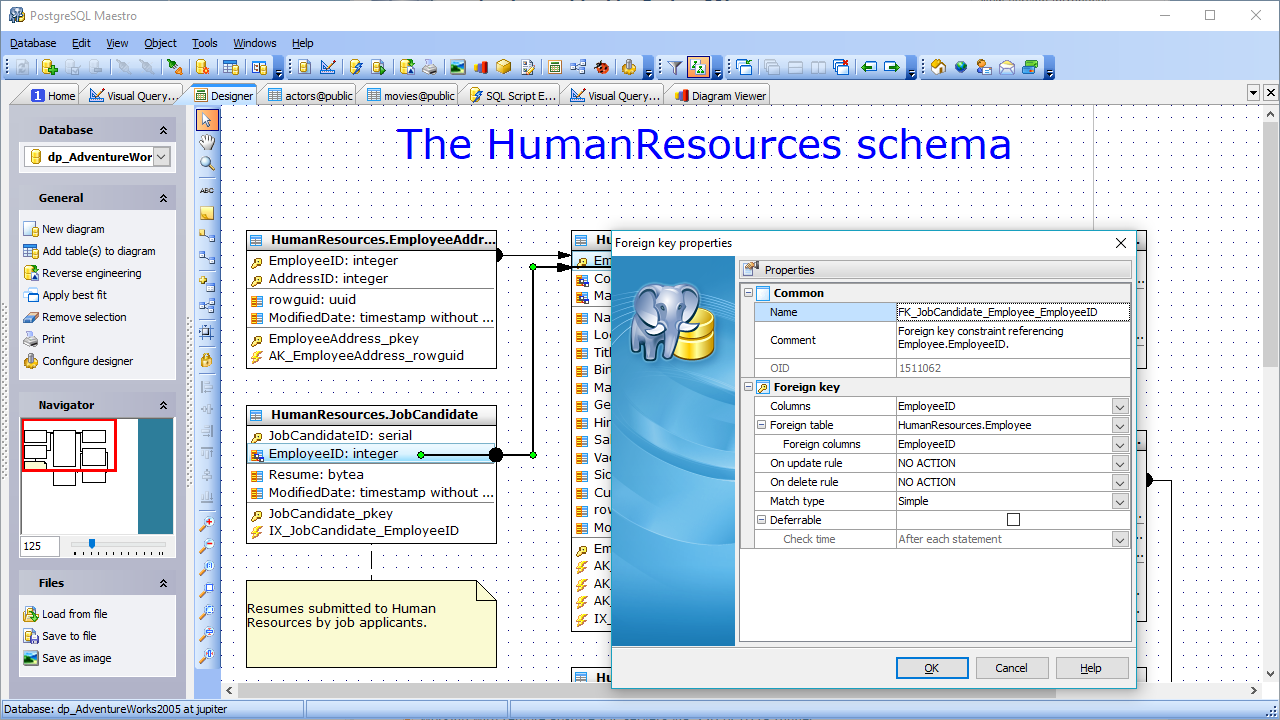Click the Reverse engineering link
Image resolution: width=1280 pixels, height=720 pixels.
91,273
